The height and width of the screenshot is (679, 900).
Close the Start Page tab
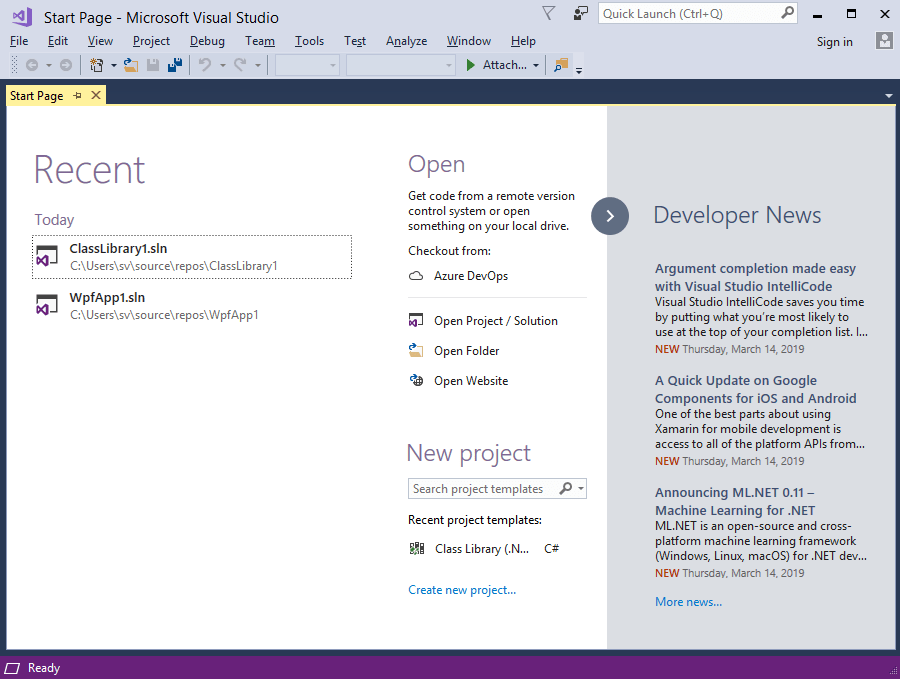[x=96, y=95]
